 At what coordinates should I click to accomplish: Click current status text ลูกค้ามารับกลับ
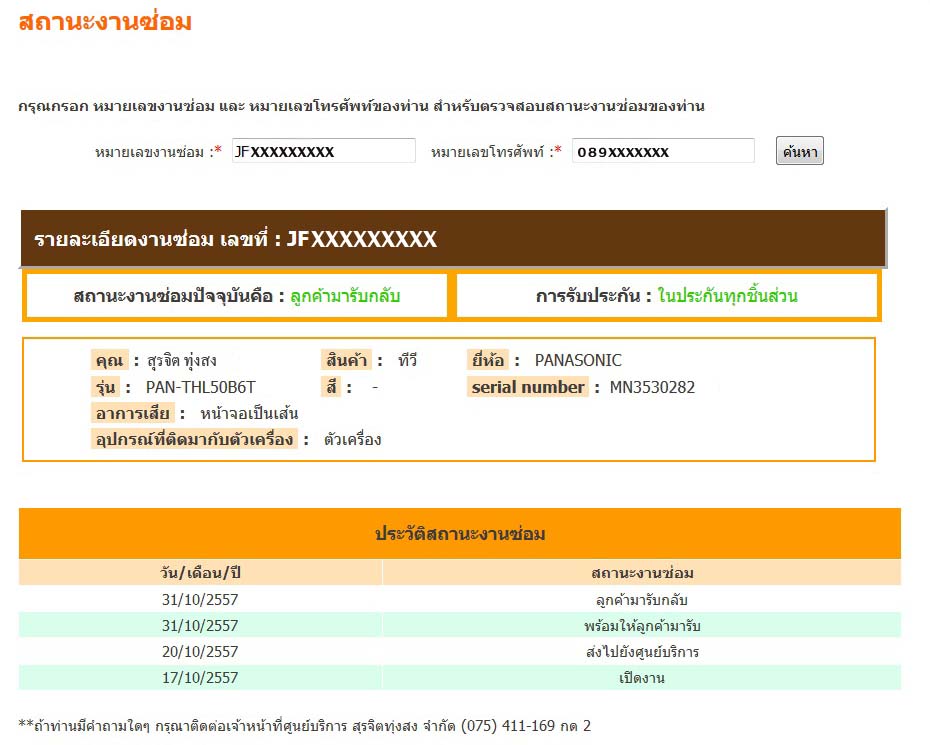pyautogui.click(x=345, y=295)
